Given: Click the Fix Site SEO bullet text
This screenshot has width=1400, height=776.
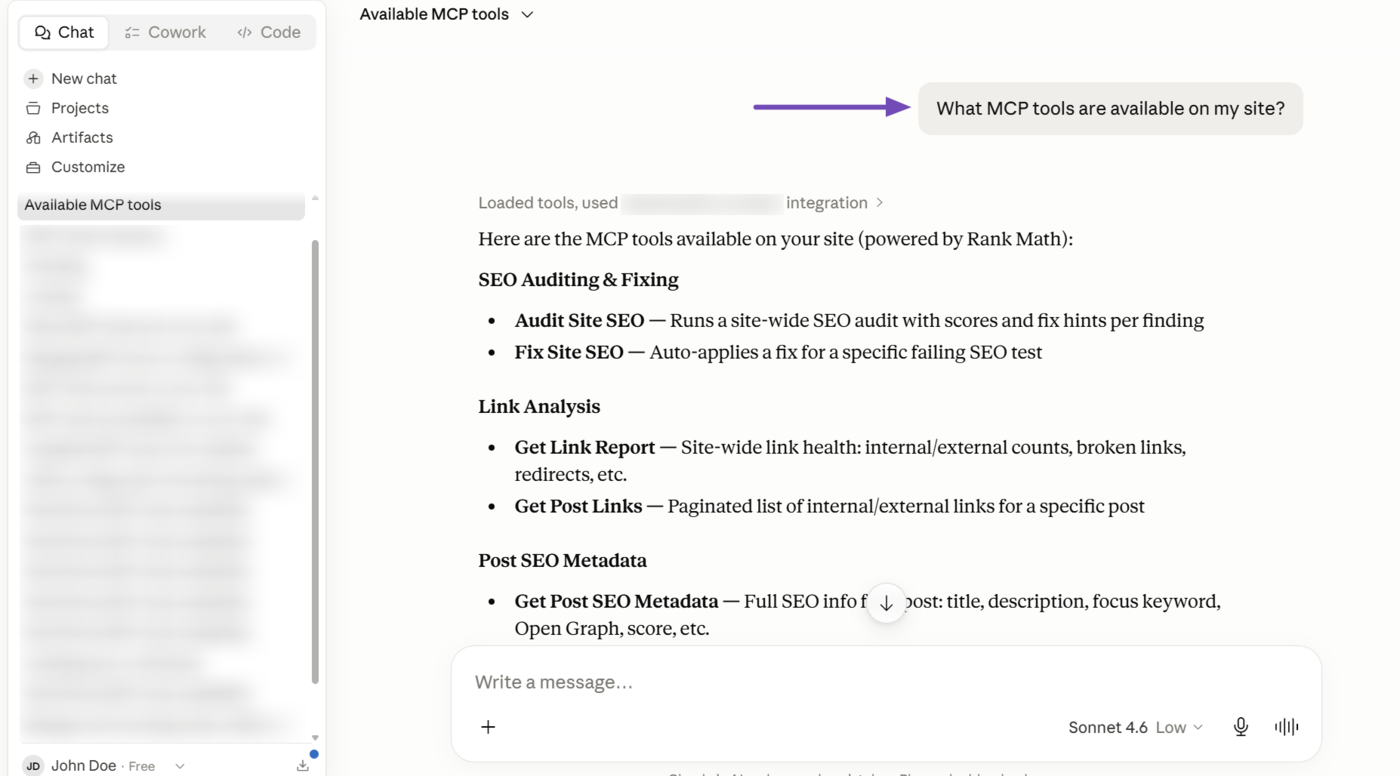Looking at the screenshot, I should pos(778,352).
